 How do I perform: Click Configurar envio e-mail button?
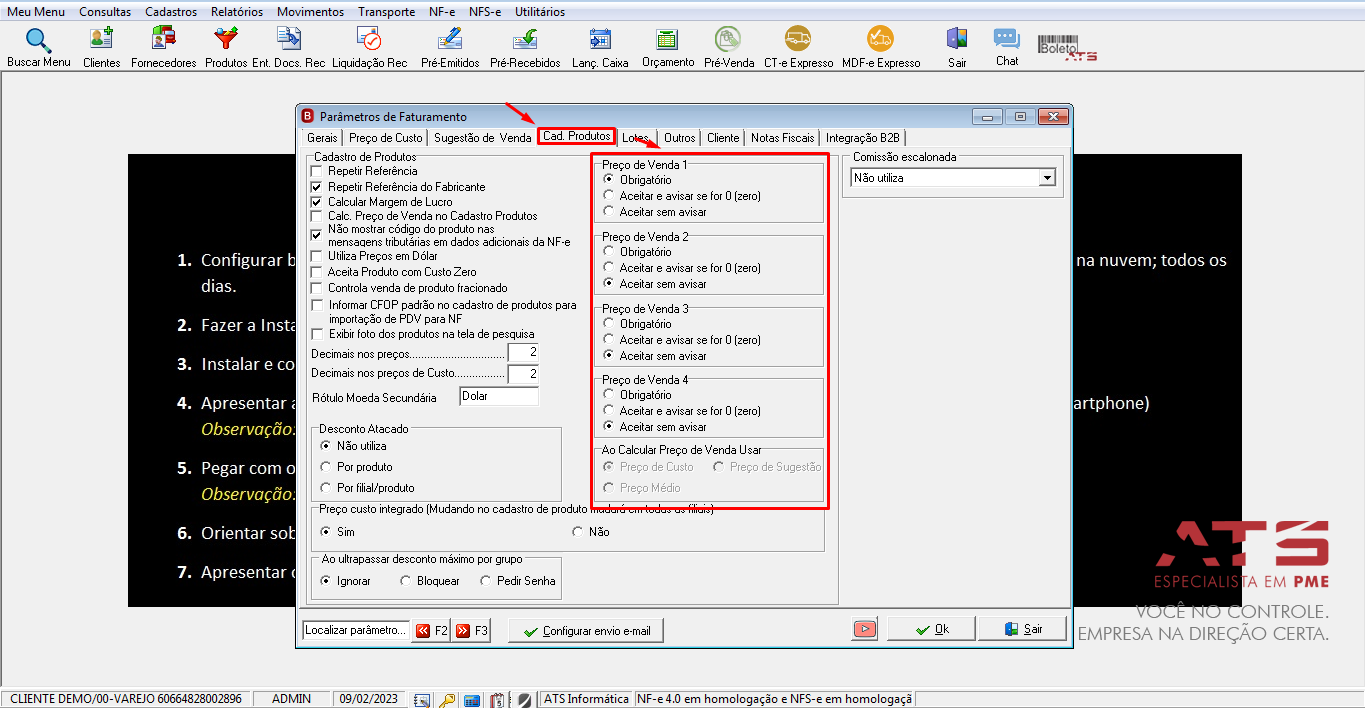pos(586,631)
